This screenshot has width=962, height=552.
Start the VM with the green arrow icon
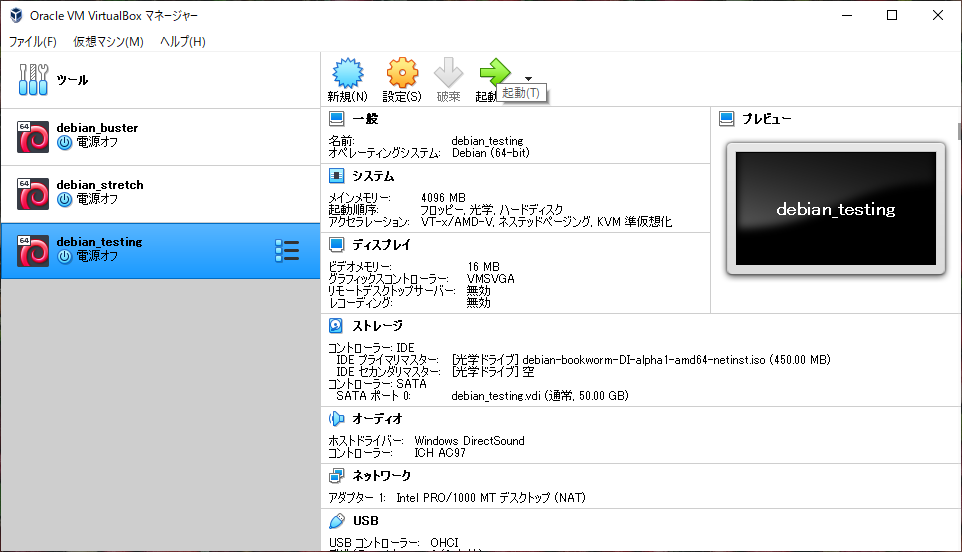(495, 72)
